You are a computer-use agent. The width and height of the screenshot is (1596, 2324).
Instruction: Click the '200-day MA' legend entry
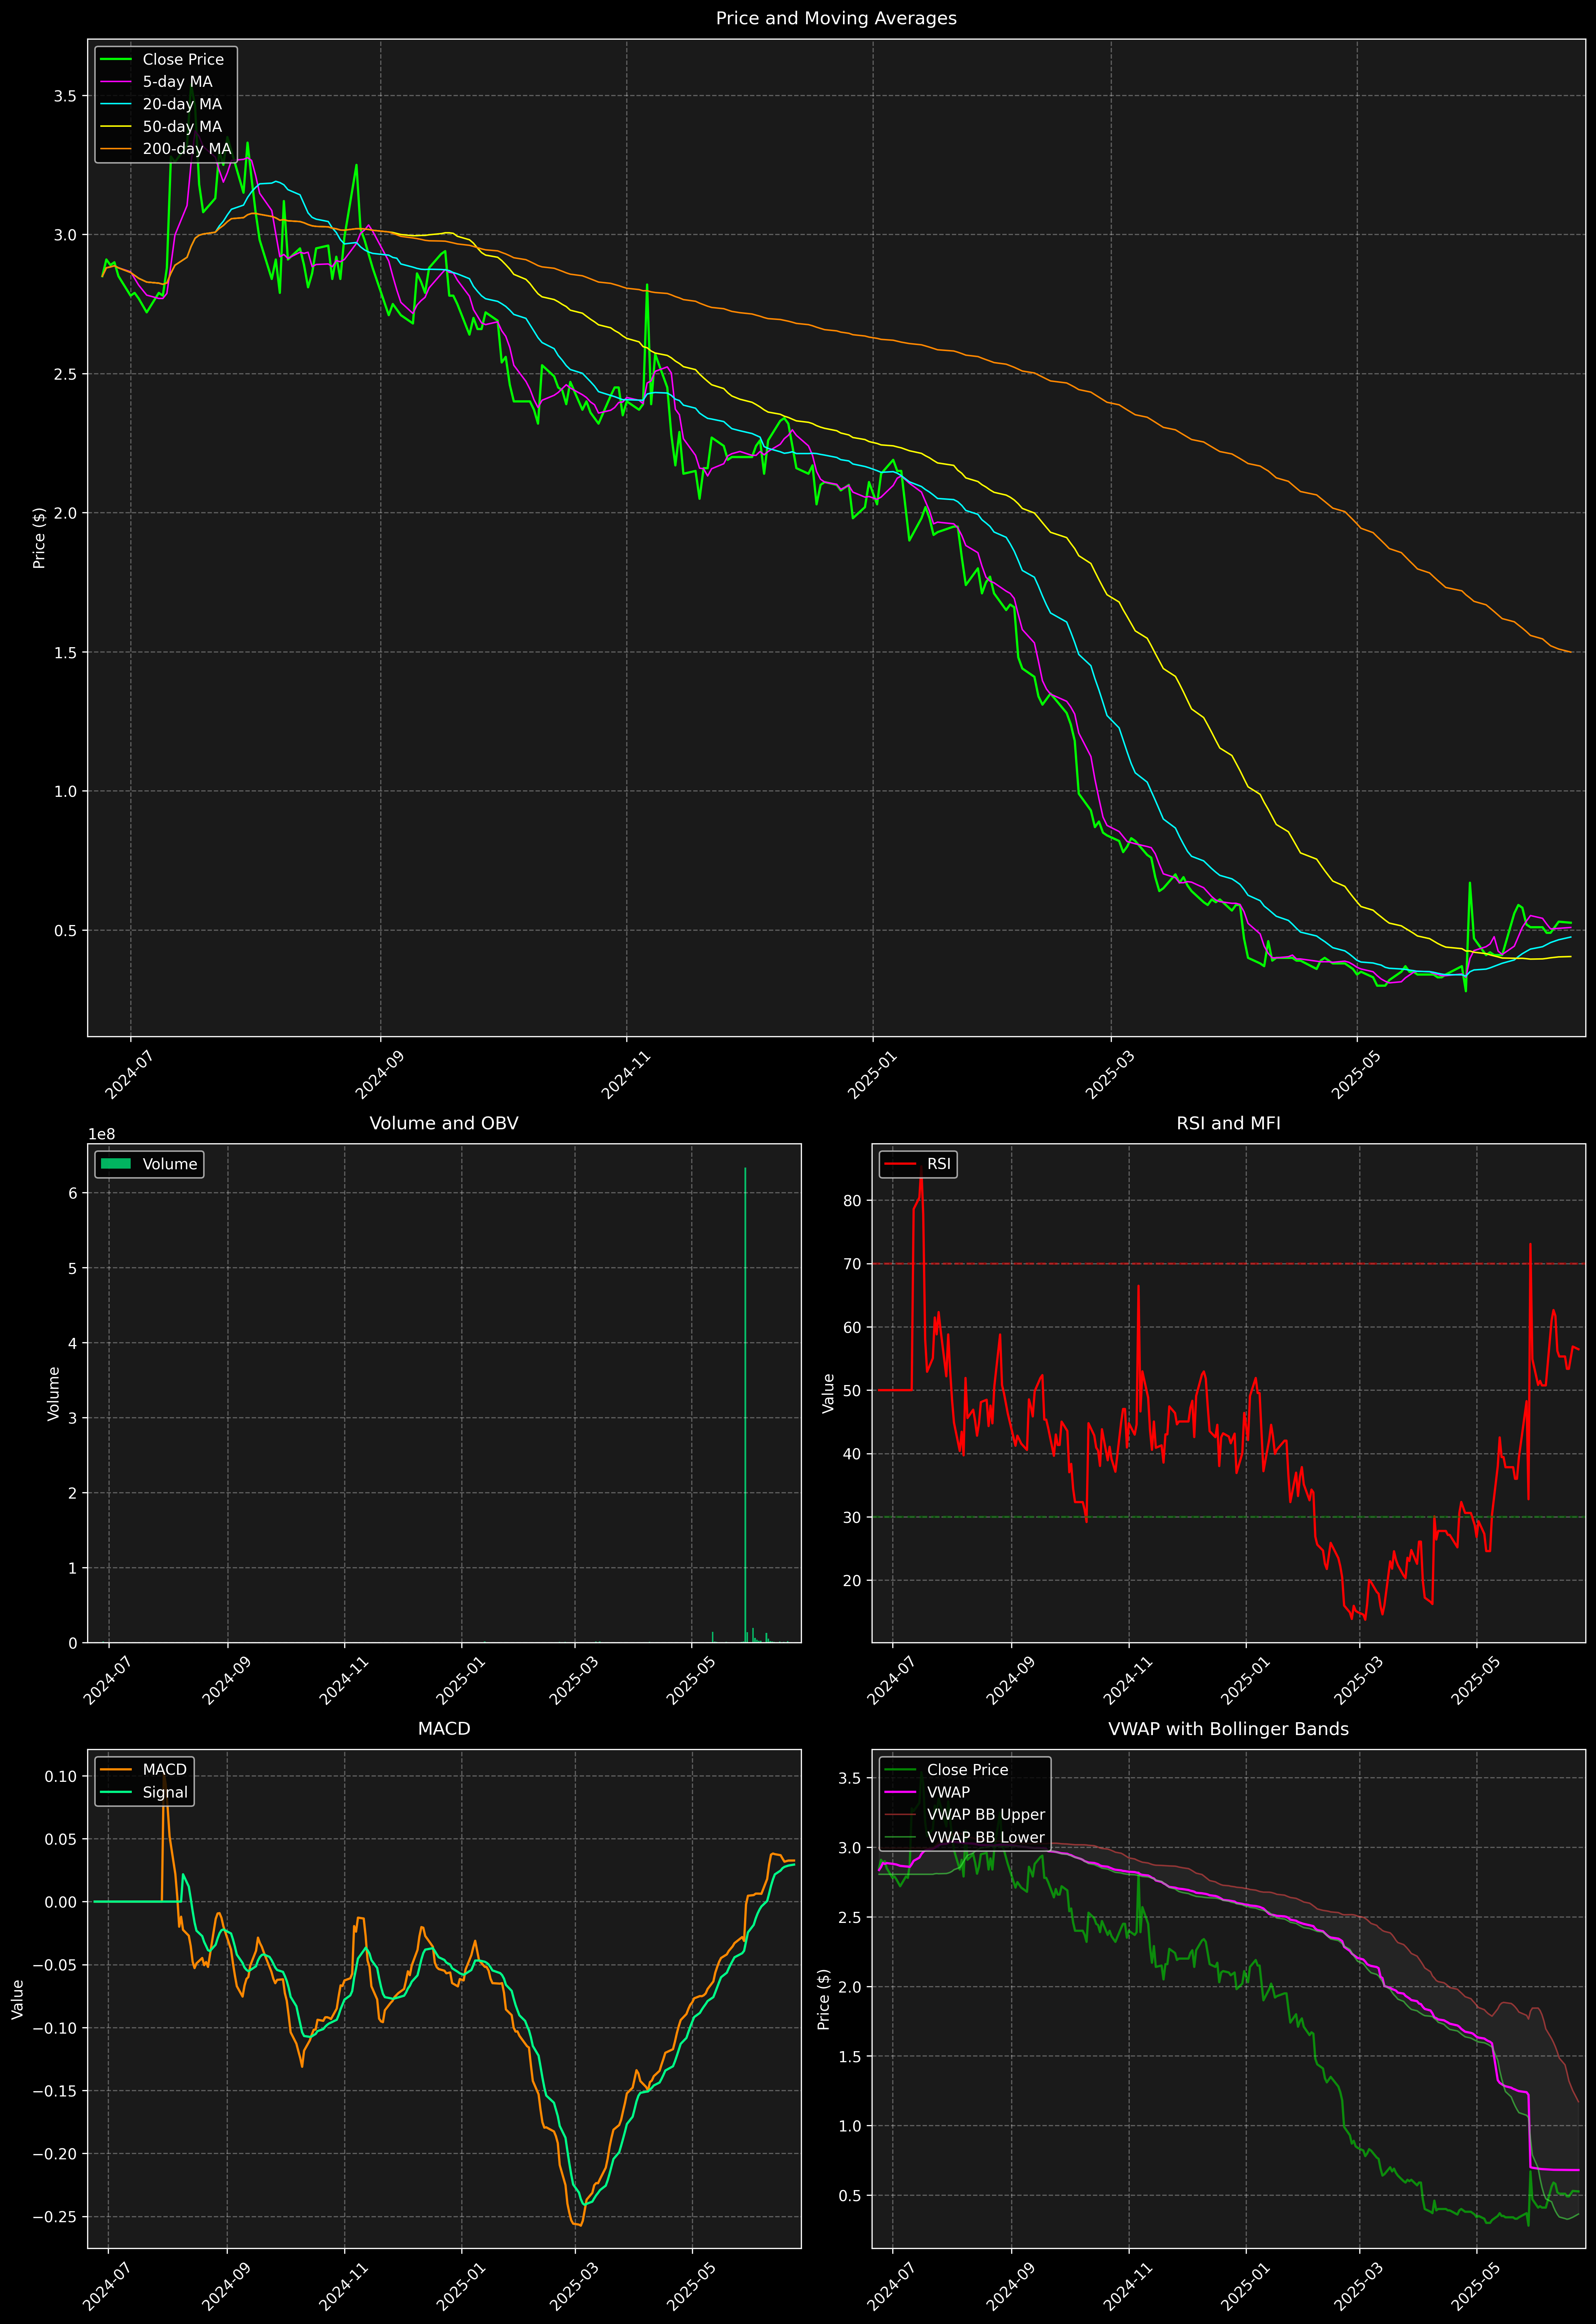[x=166, y=149]
